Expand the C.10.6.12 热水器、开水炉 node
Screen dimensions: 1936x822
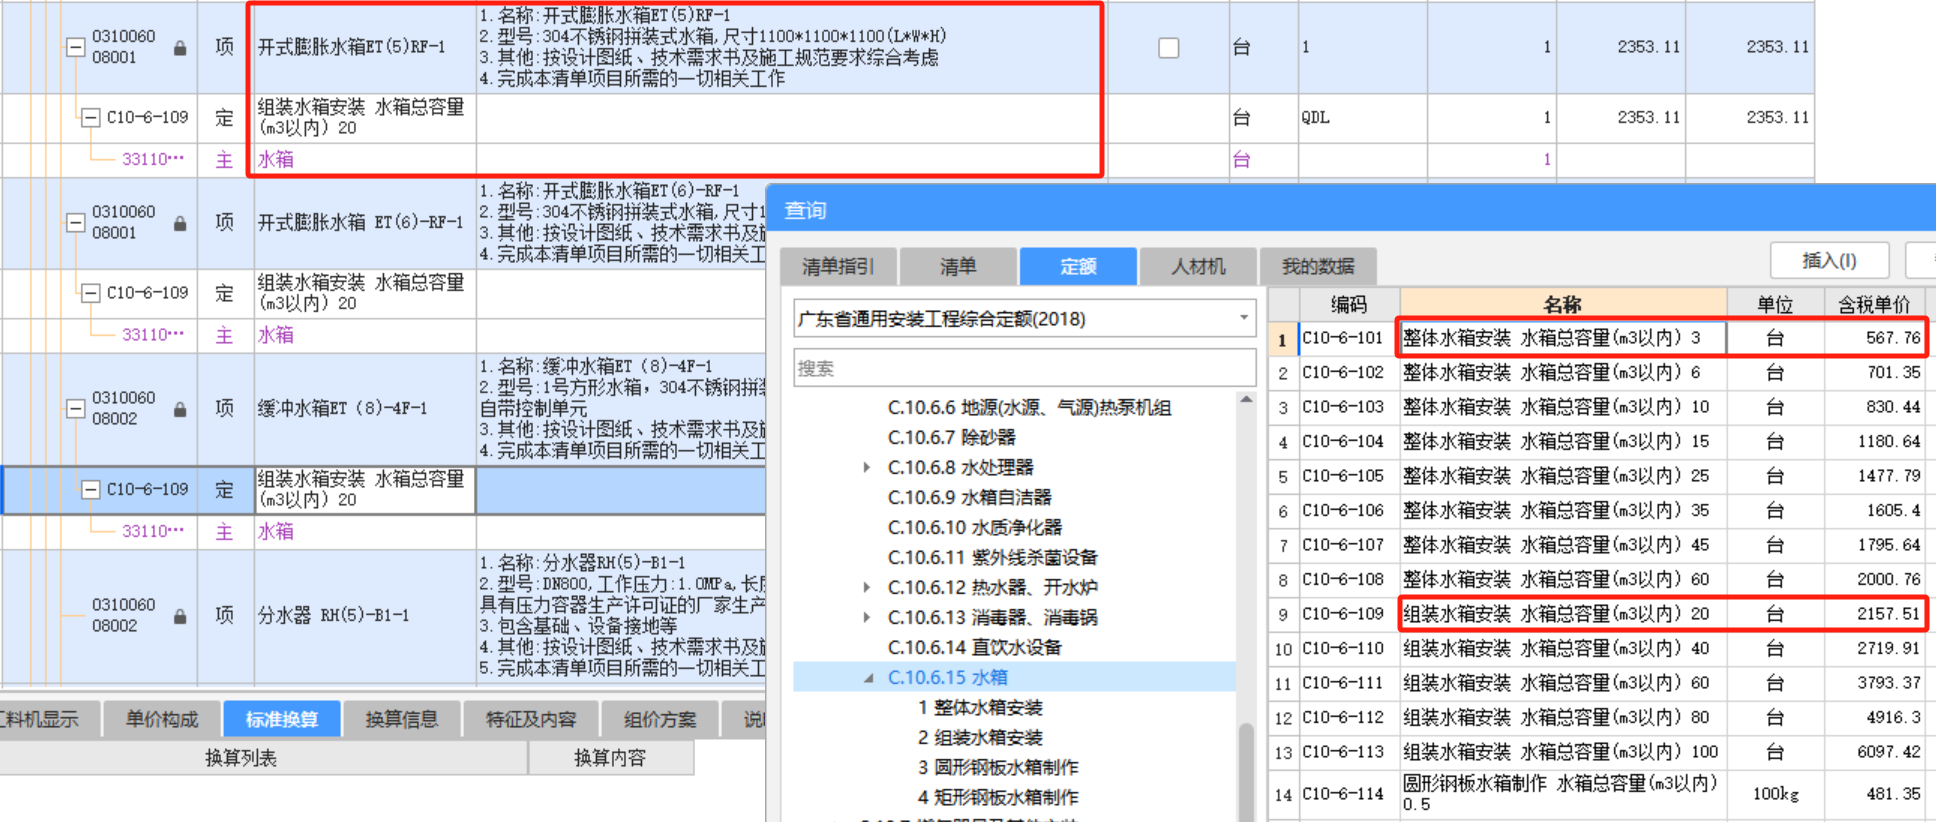[867, 587]
